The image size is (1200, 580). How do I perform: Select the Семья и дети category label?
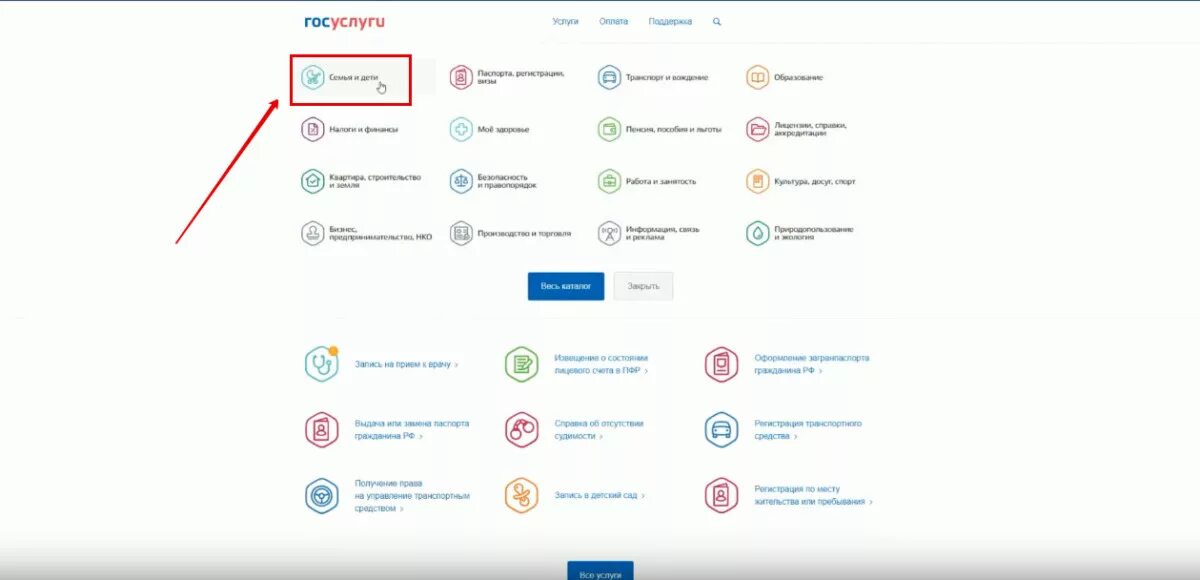click(354, 77)
